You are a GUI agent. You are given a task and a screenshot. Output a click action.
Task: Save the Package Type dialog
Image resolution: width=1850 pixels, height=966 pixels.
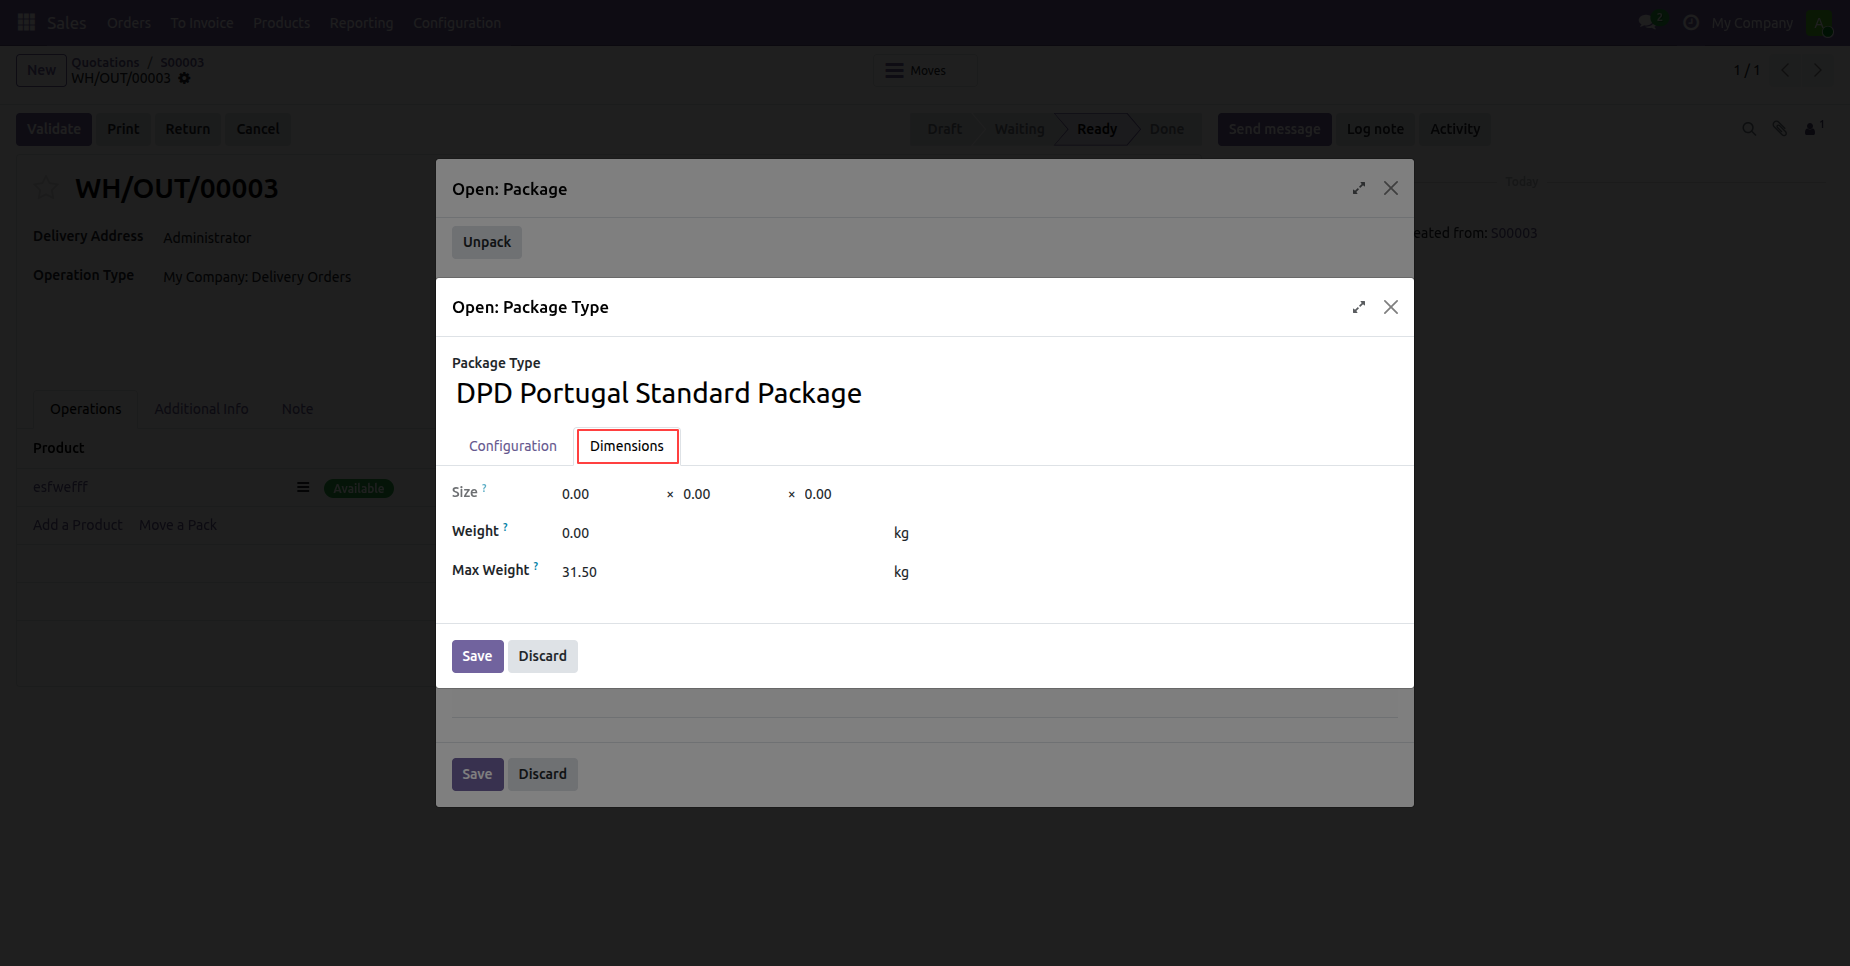click(x=477, y=656)
